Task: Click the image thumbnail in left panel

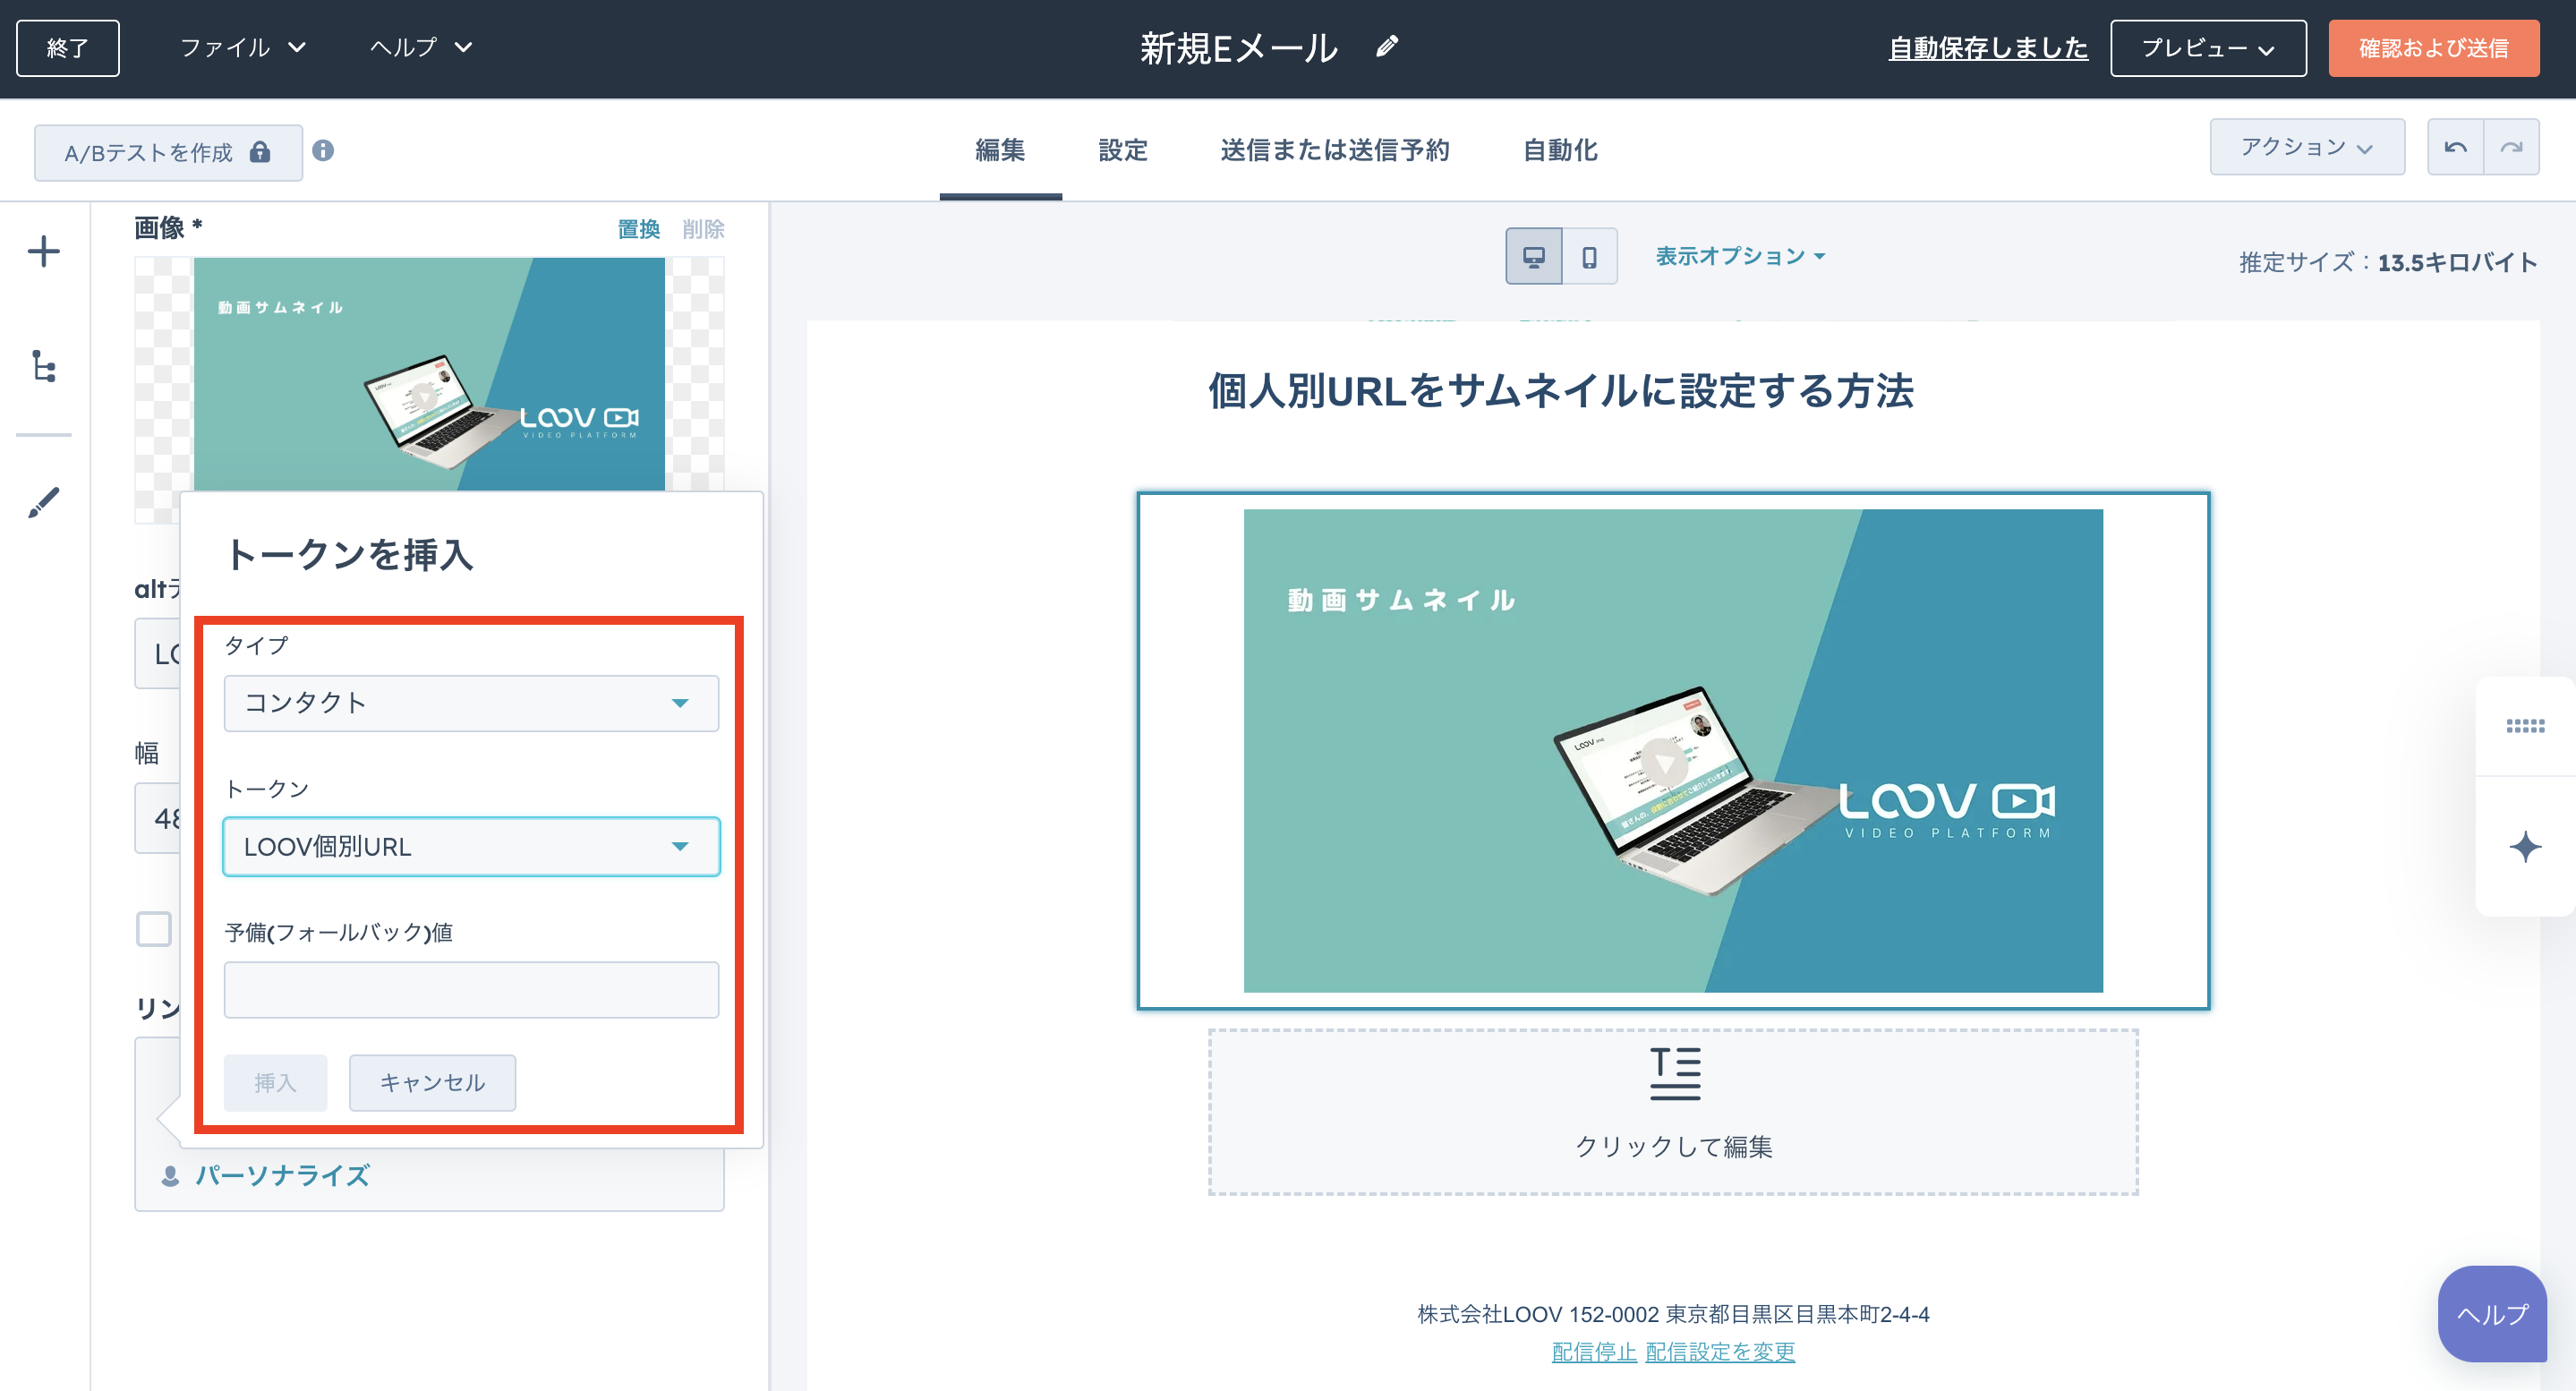Action: 429,374
